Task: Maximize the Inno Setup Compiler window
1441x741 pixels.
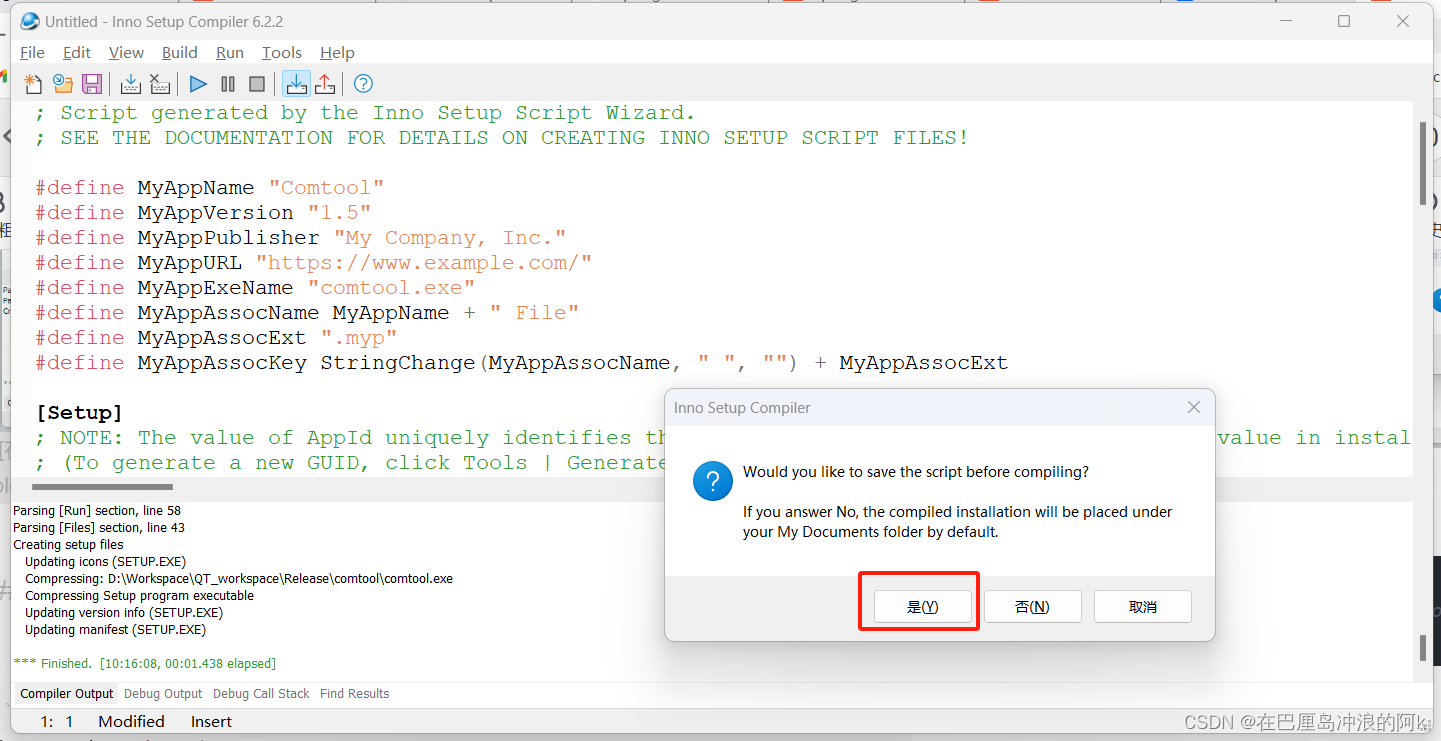Action: tap(1344, 21)
